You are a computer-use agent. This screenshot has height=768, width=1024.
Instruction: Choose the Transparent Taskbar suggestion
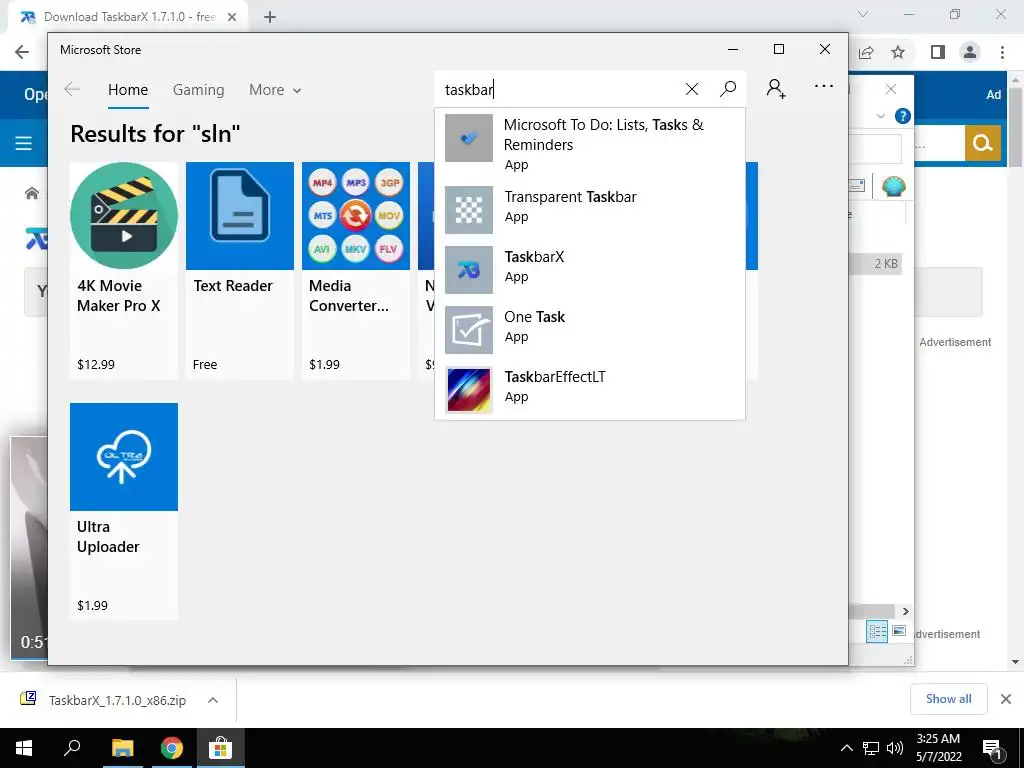coord(590,209)
